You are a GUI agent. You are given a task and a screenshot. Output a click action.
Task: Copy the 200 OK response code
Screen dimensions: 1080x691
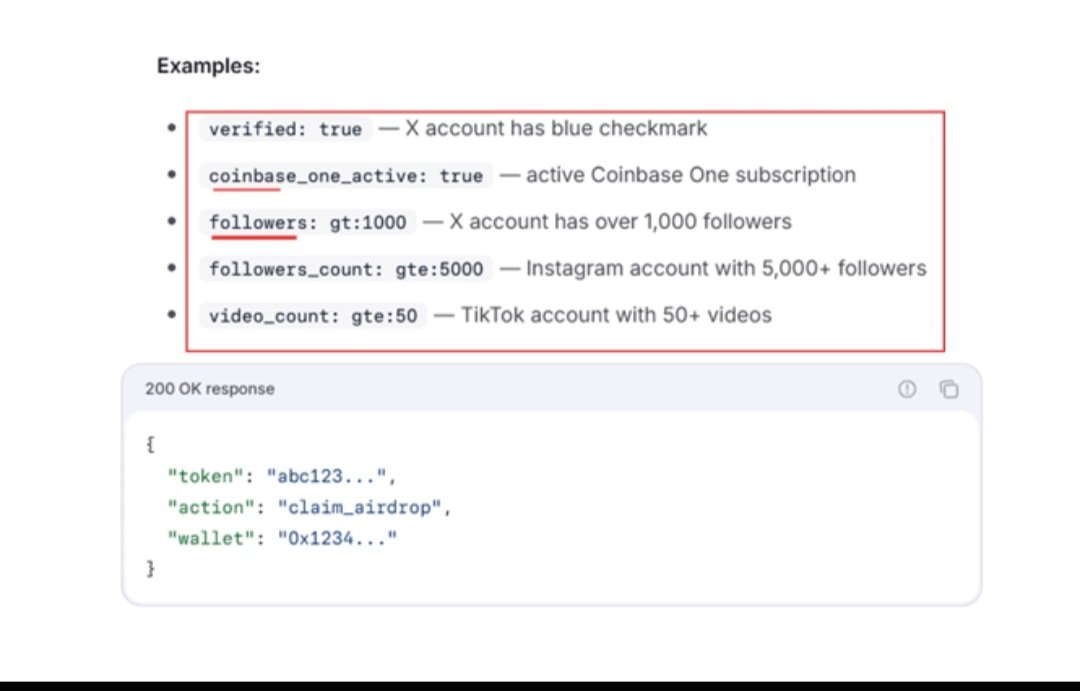click(x=948, y=389)
